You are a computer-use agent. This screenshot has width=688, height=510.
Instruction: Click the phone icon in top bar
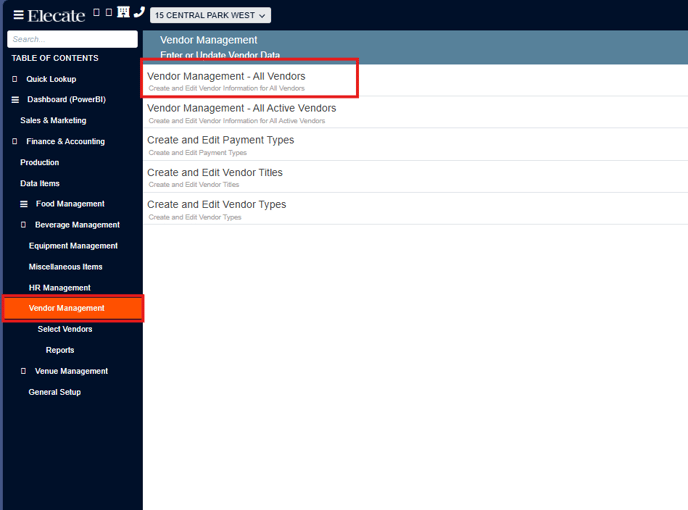pos(139,12)
